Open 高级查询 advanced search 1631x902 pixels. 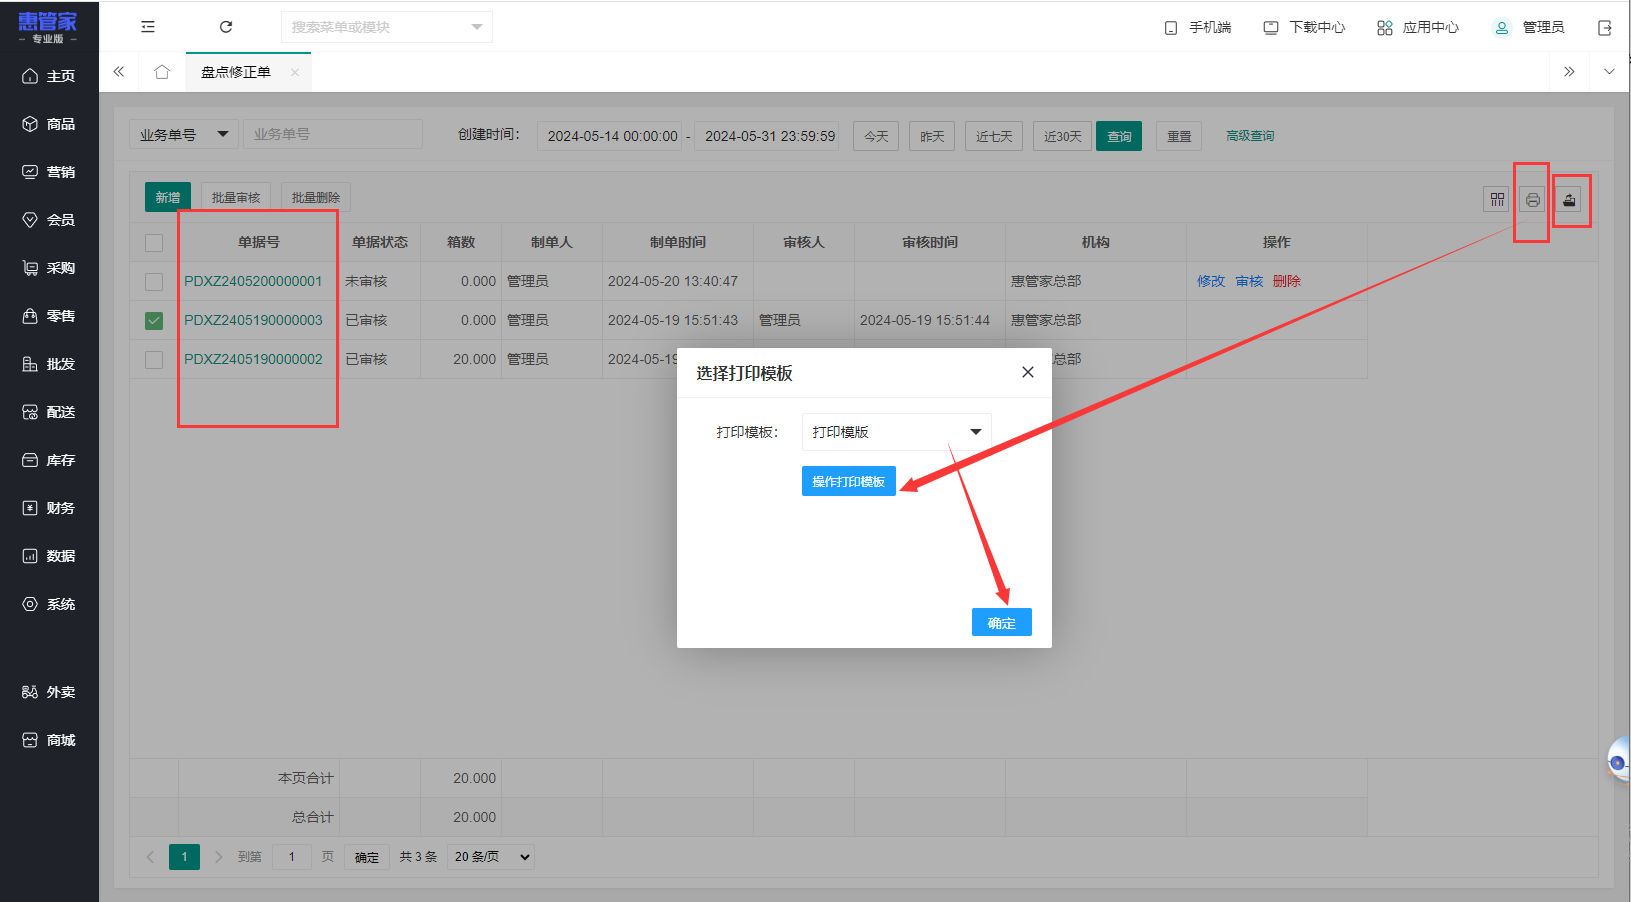pos(1250,136)
